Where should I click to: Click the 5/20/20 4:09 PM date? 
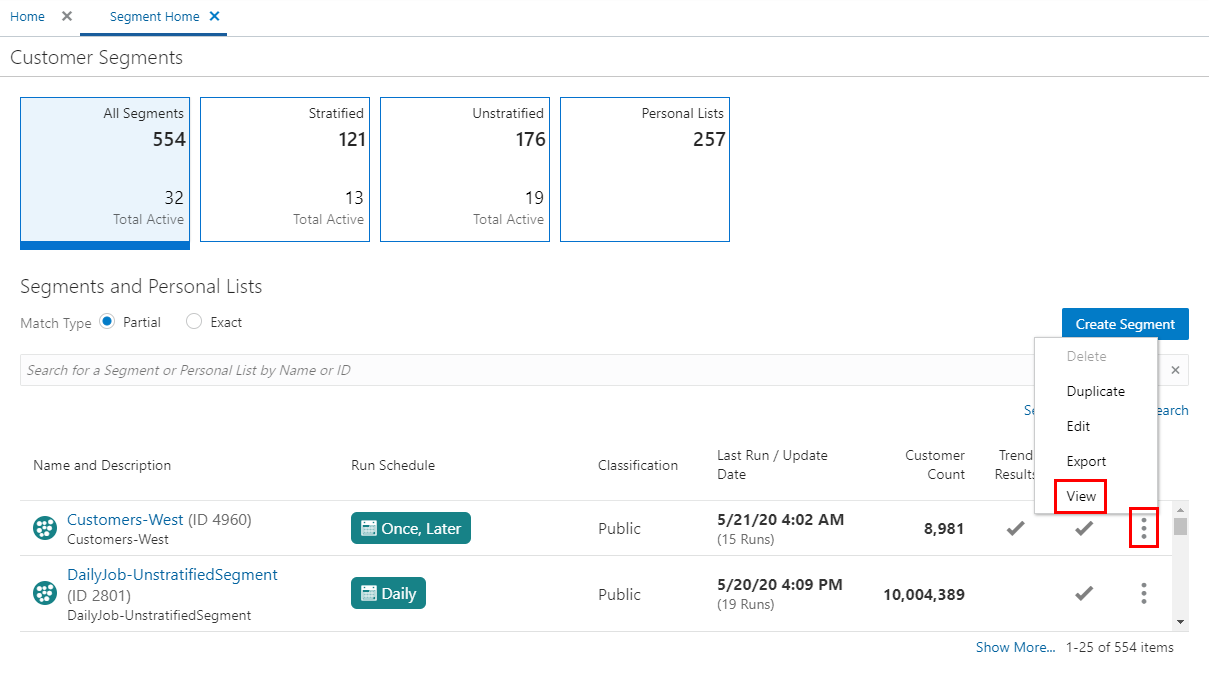780,584
